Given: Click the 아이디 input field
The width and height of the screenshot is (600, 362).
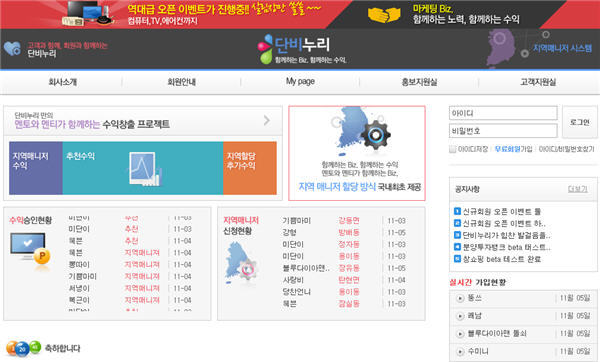Looking at the screenshot, I should coord(503,113).
